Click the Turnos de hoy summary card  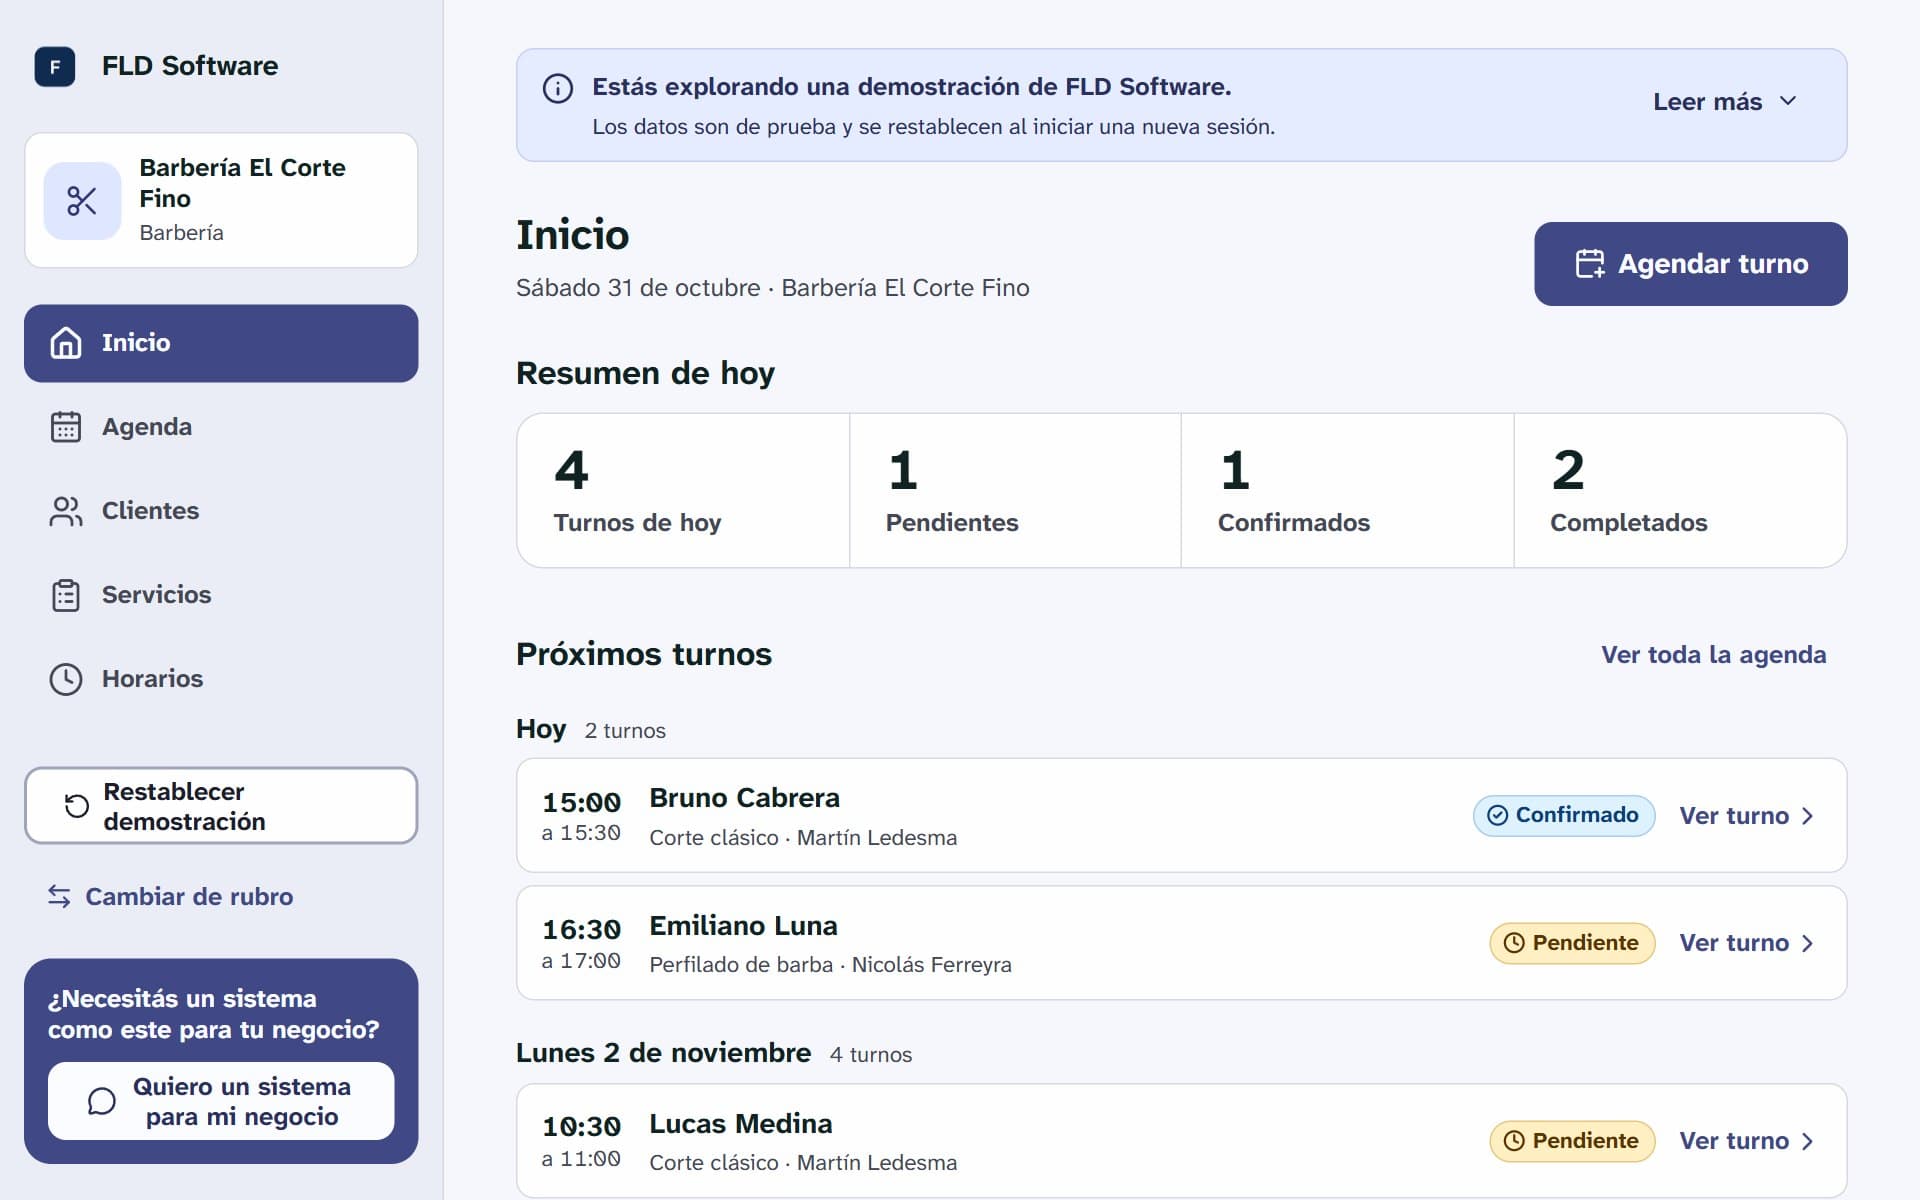tap(683, 491)
